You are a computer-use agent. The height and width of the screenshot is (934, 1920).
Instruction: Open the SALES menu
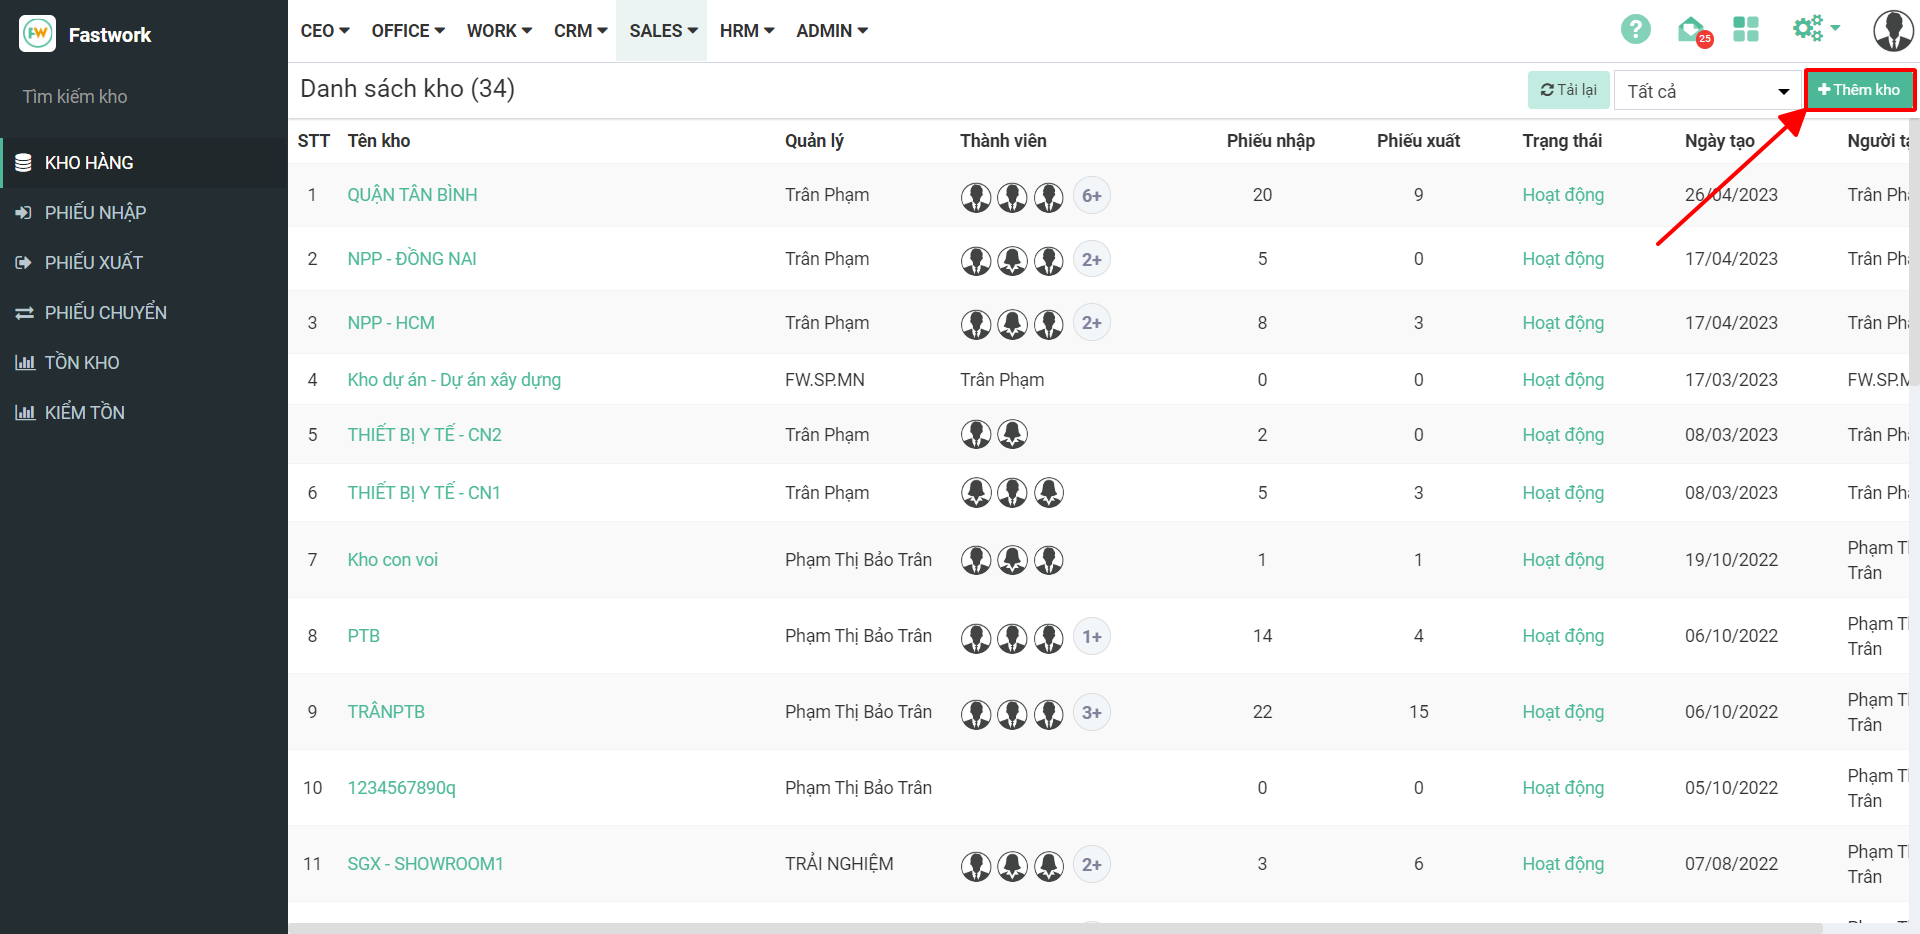click(x=662, y=31)
